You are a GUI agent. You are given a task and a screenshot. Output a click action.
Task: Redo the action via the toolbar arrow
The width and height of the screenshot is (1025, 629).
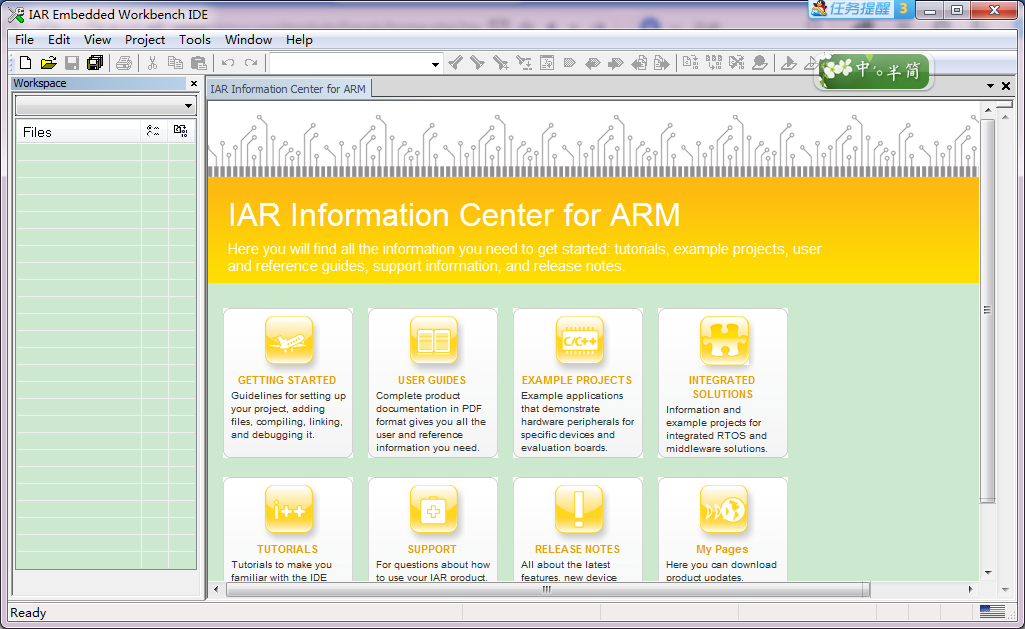pos(250,63)
